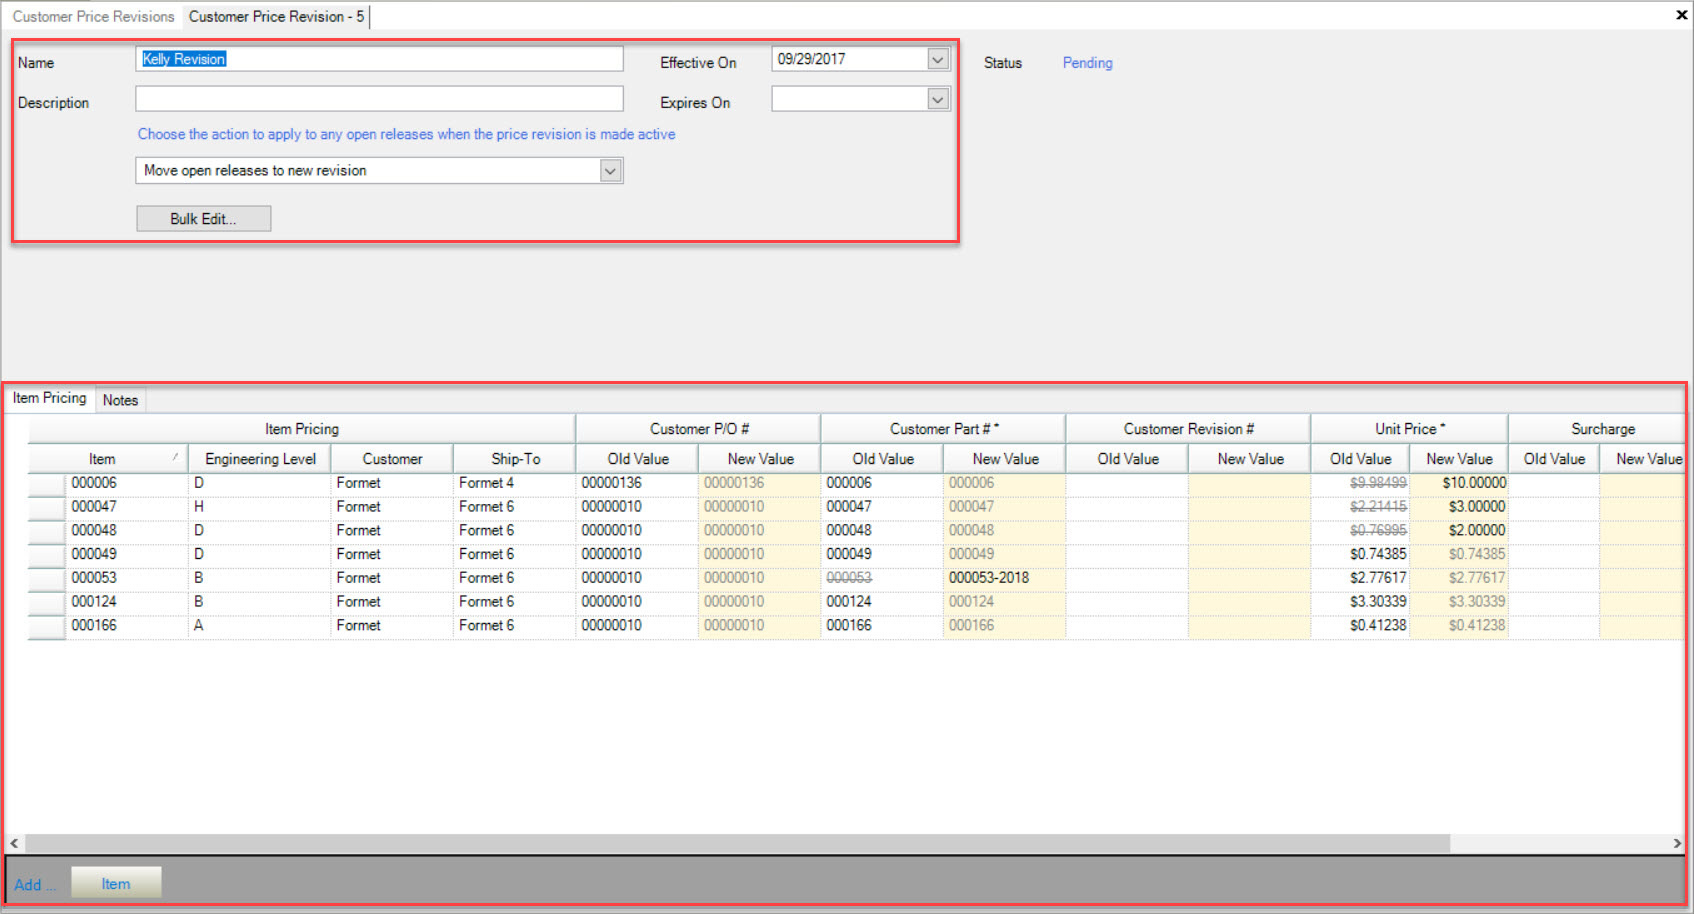Click new Customer Revision cell for 000006
The height and width of the screenshot is (914, 1694).
click(x=1249, y=483)
